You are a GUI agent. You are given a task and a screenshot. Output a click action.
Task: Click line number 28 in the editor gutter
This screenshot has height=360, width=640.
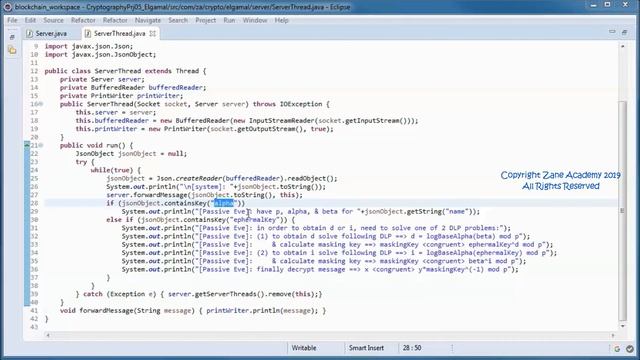coord(34,203)
